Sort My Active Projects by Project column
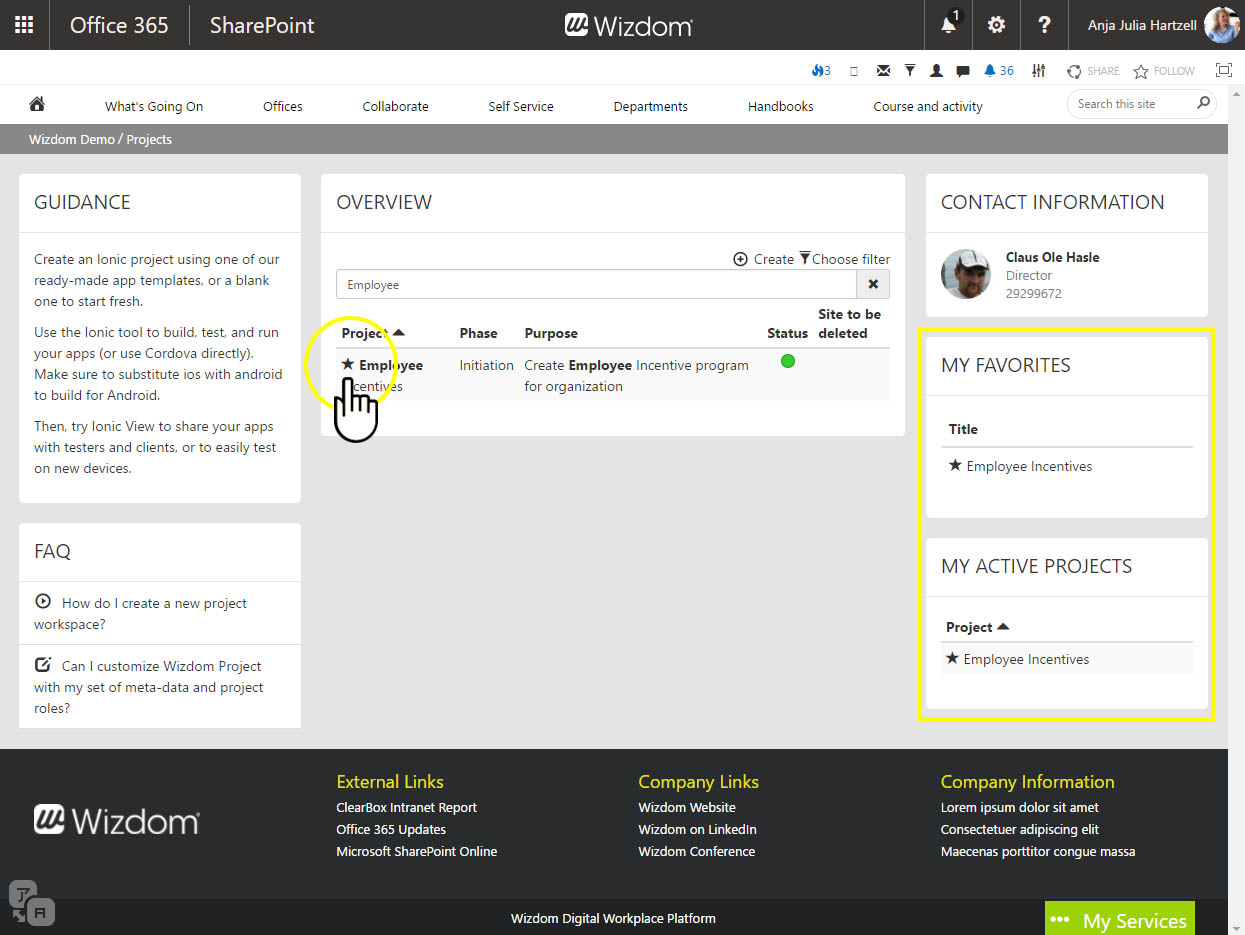The width and height of the screenshot is (1245, 935). point(977,627)
